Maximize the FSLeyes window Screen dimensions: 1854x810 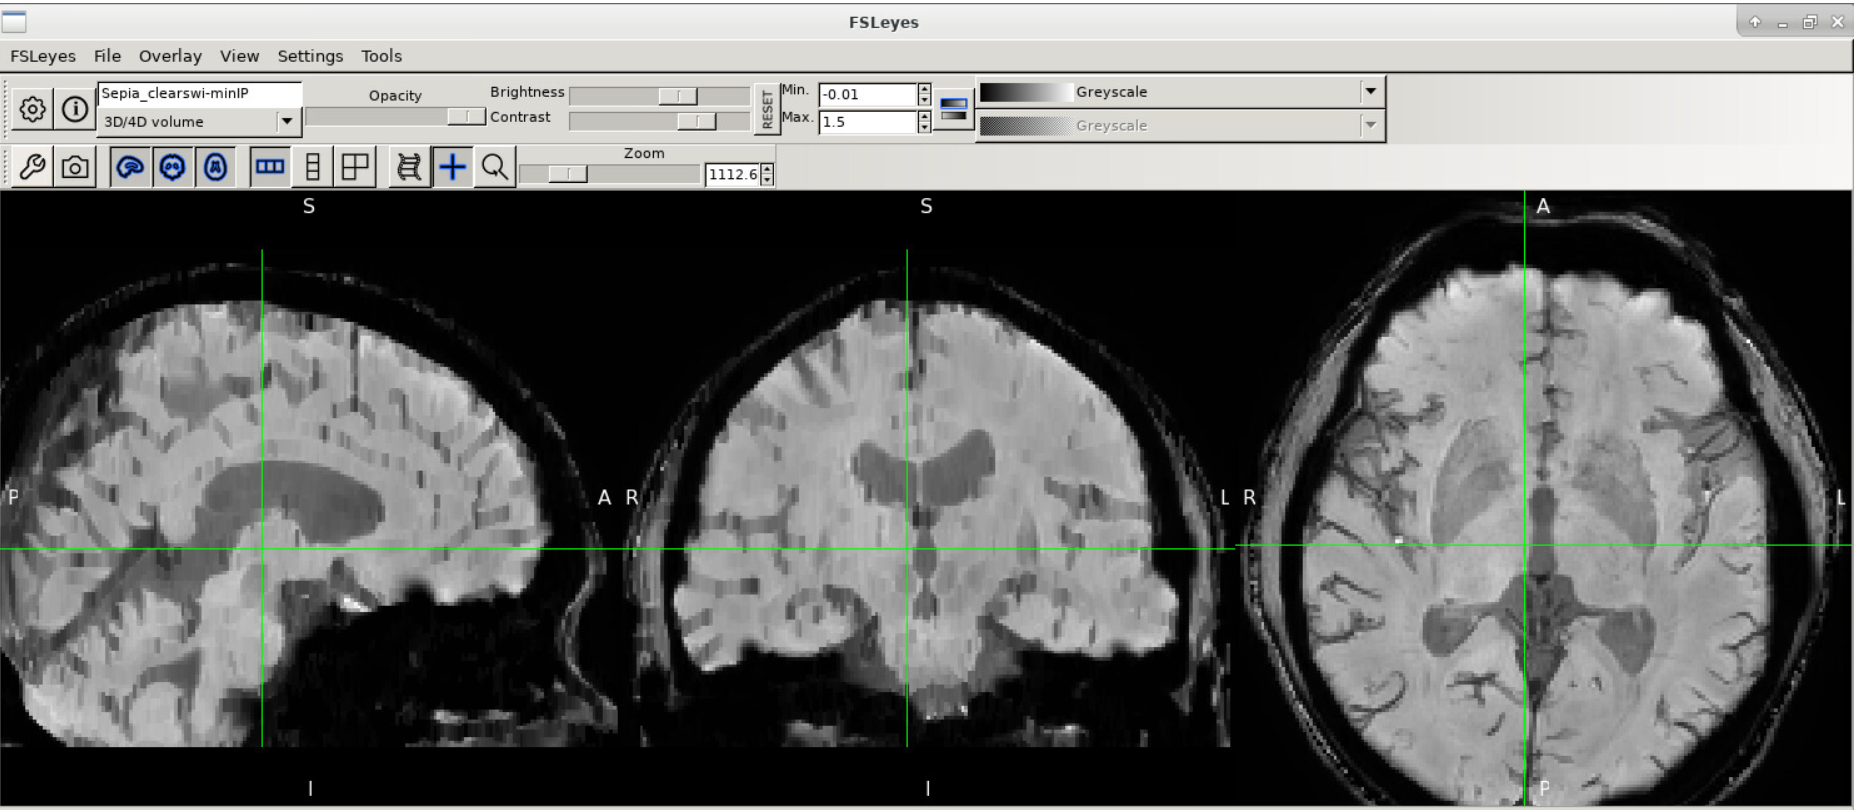click(x=1810, y=22)
